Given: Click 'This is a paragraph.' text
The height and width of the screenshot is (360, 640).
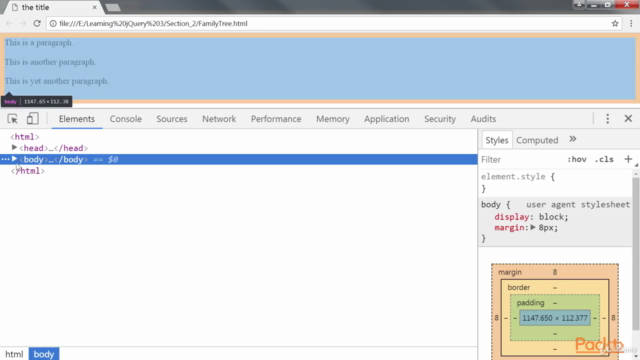Looking at the screenshot, I should 39,42.
